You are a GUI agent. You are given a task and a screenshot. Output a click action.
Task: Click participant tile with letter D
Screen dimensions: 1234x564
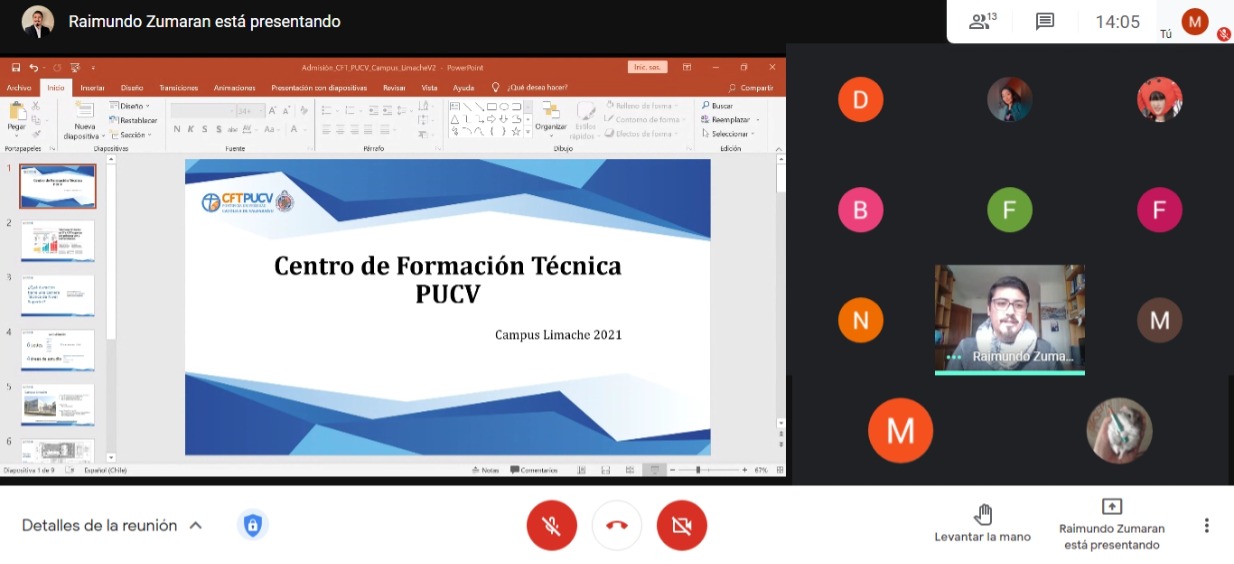click(860, 99)
